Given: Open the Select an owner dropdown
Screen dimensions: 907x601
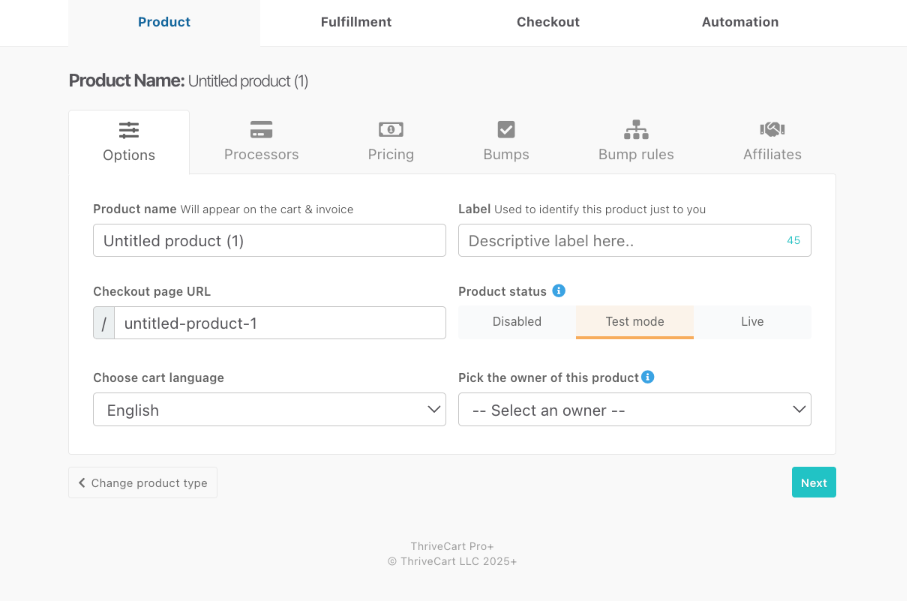Looking at the screenshot, I should point(634,410).
